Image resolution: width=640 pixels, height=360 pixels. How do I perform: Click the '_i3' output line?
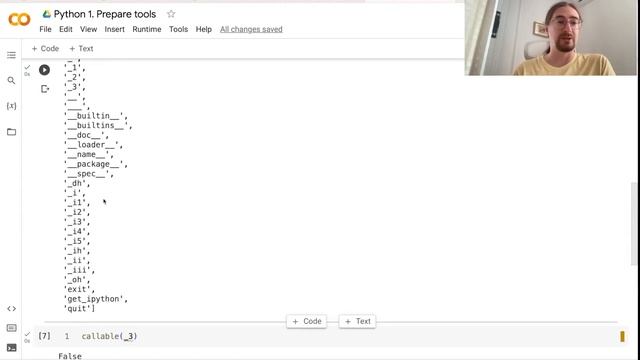pyautogui.click(x=77, y=222)
